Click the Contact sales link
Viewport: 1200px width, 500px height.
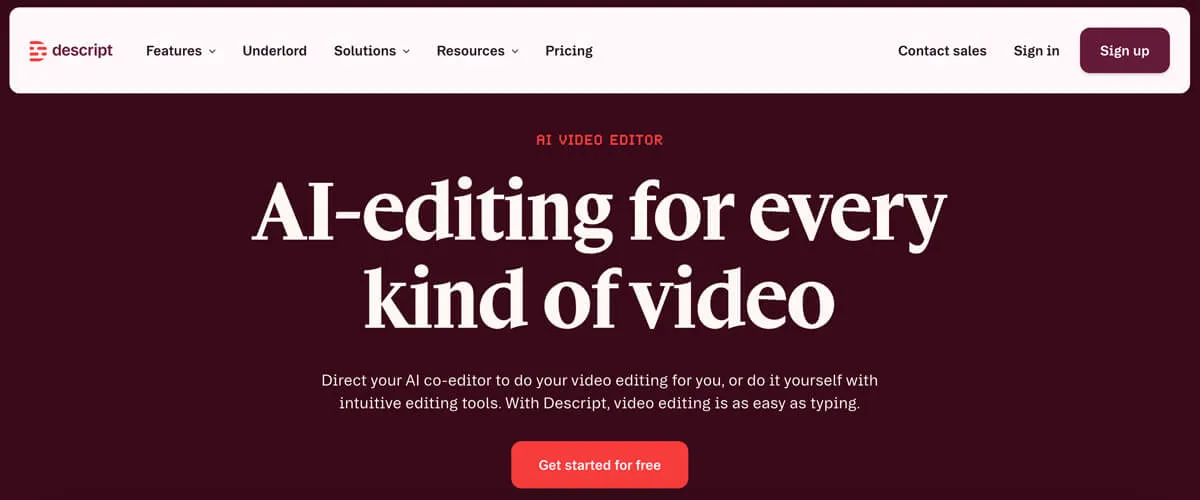pyautogui.click(x=942, y=51)
